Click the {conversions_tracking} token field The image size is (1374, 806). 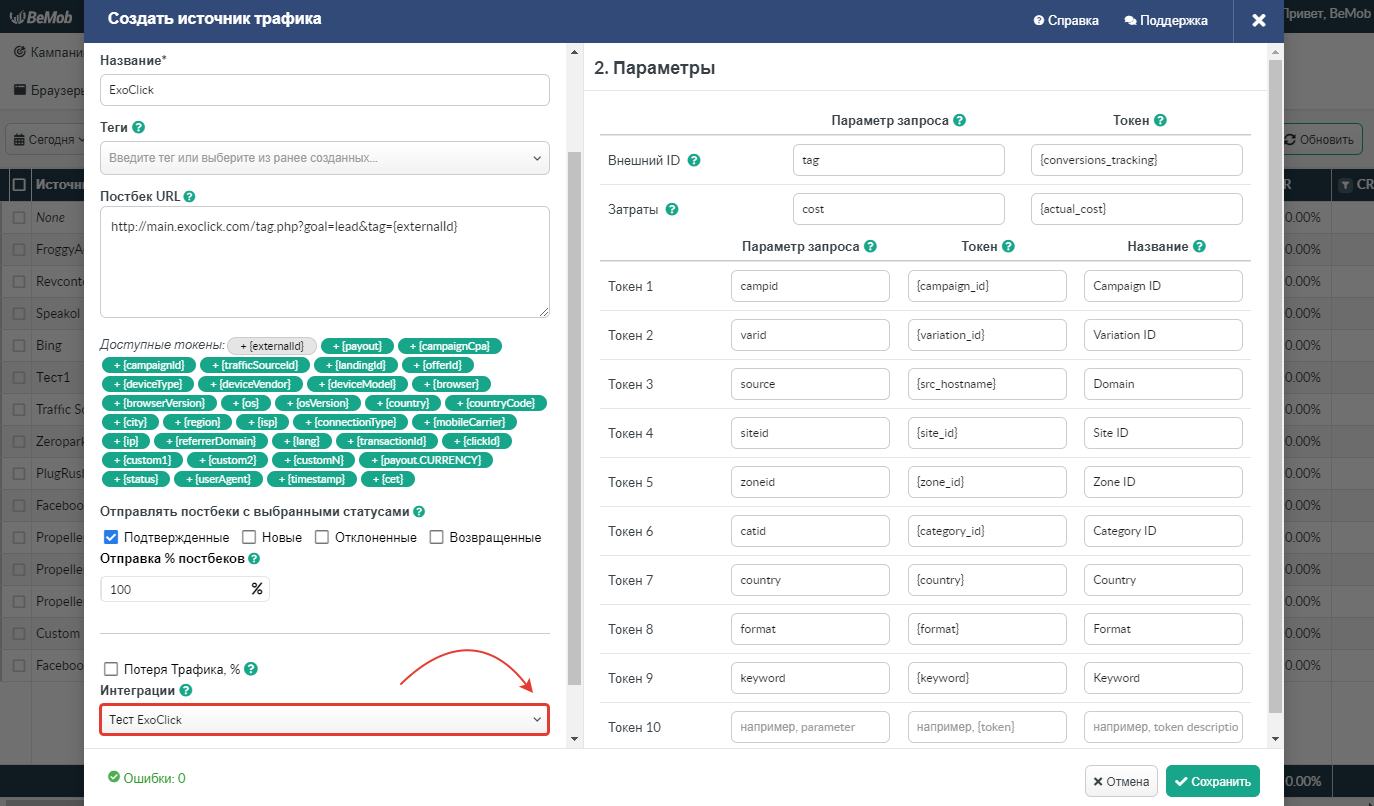1136,160
